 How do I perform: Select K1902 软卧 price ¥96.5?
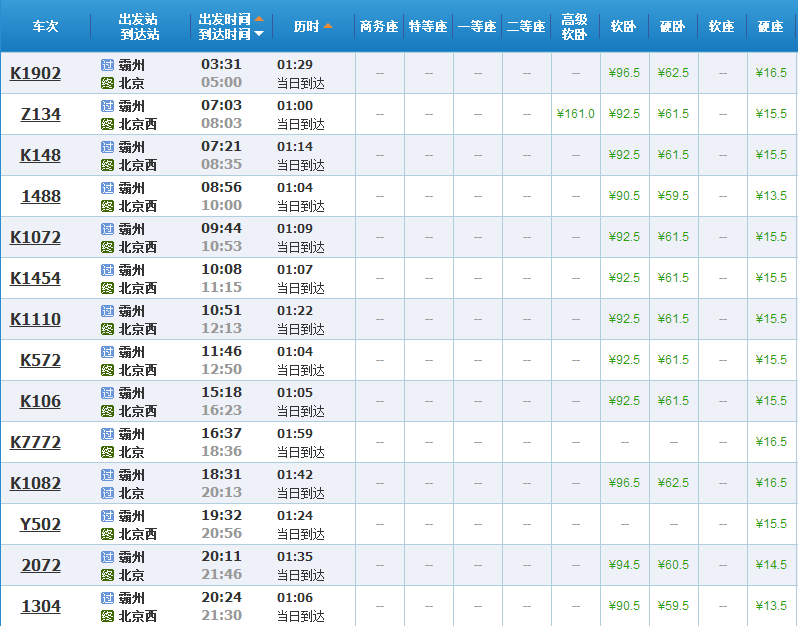click(x=624, y=73)
